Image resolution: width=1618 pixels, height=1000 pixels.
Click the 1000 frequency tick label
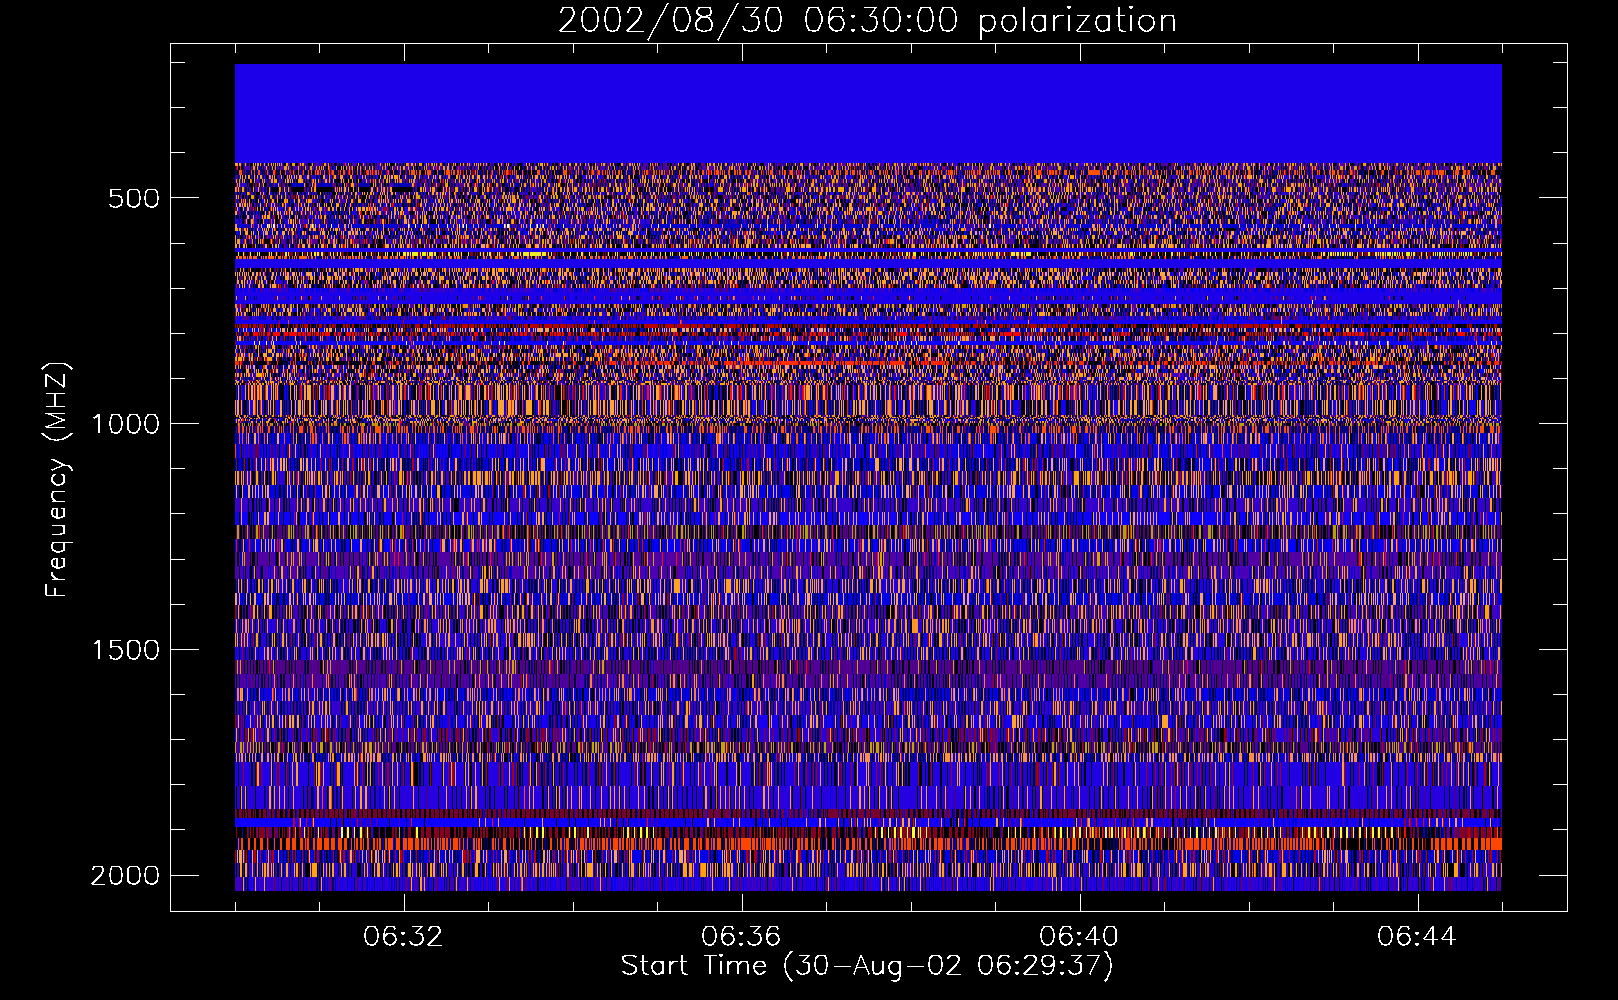(x=125, y=424)
